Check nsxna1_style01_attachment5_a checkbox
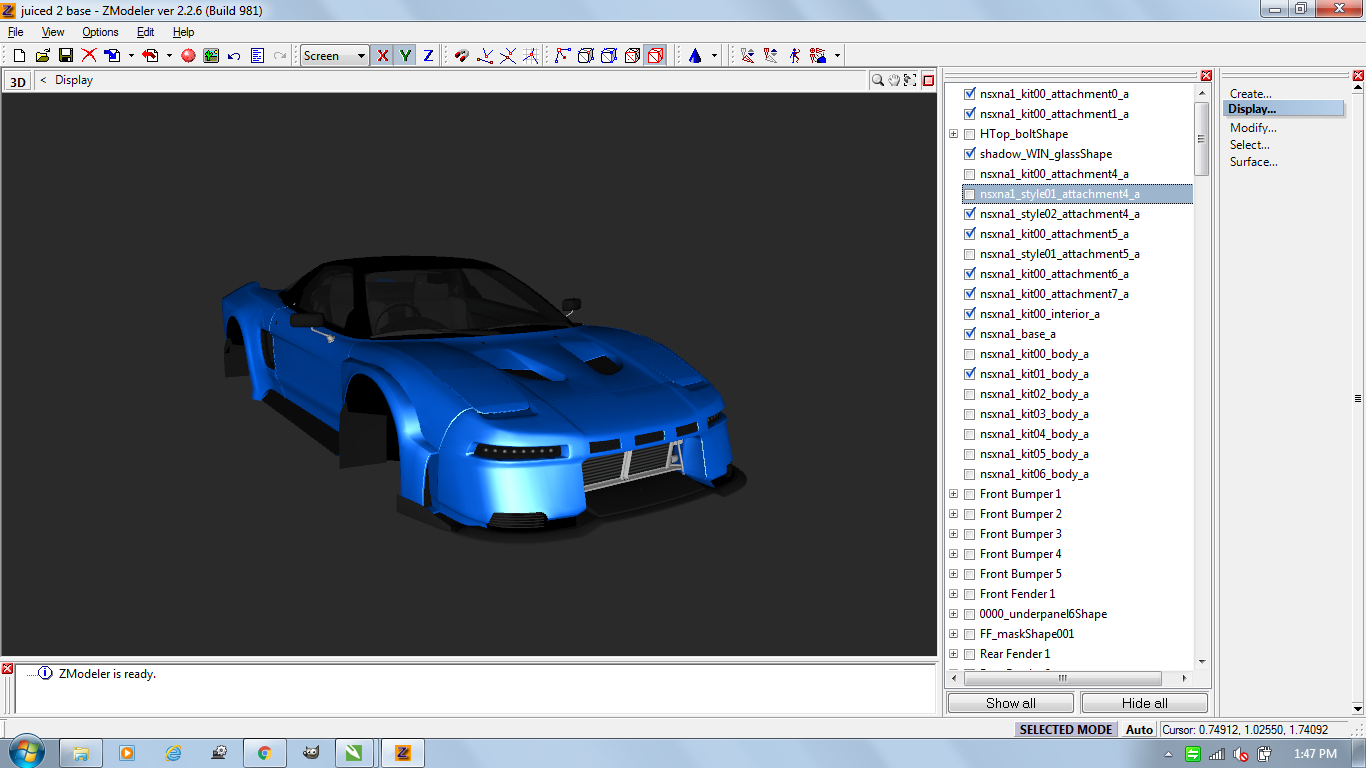This screenshot has height=768, width=1366. [x=969, y=254]
